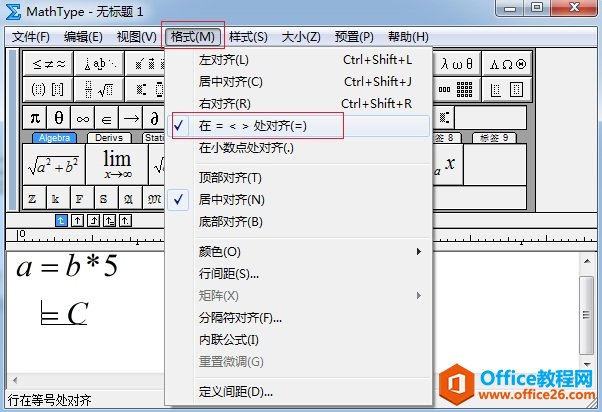
Task: Select 顶部对齐(T) option
Action: click(298, 178)
